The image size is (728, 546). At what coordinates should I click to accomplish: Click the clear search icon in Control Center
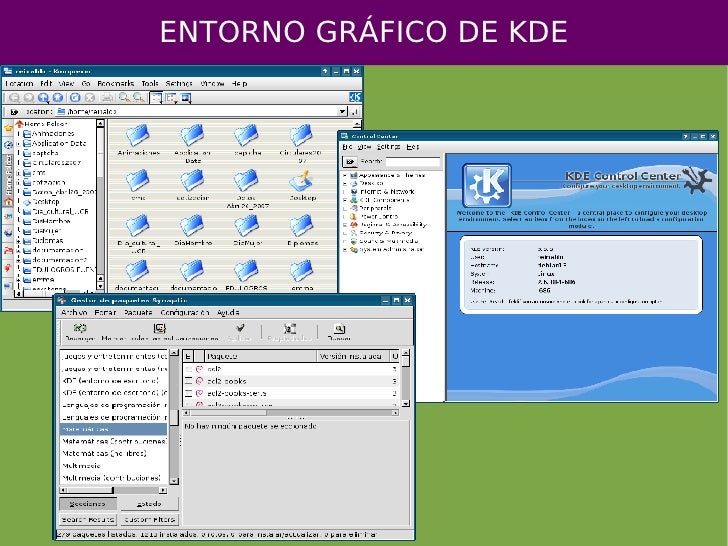350,162
